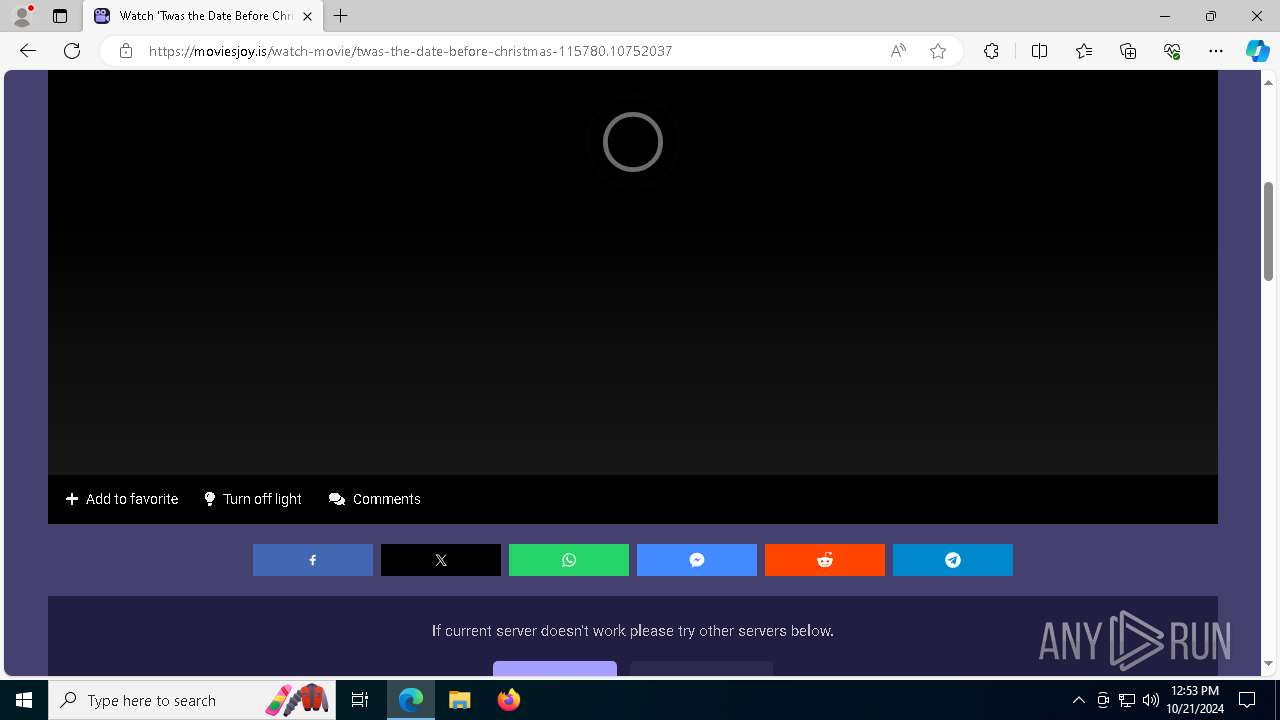The width and height of the screenshot is (1280, 720).
Task: Share the movie on Facebook
Action: pos(312,560)
